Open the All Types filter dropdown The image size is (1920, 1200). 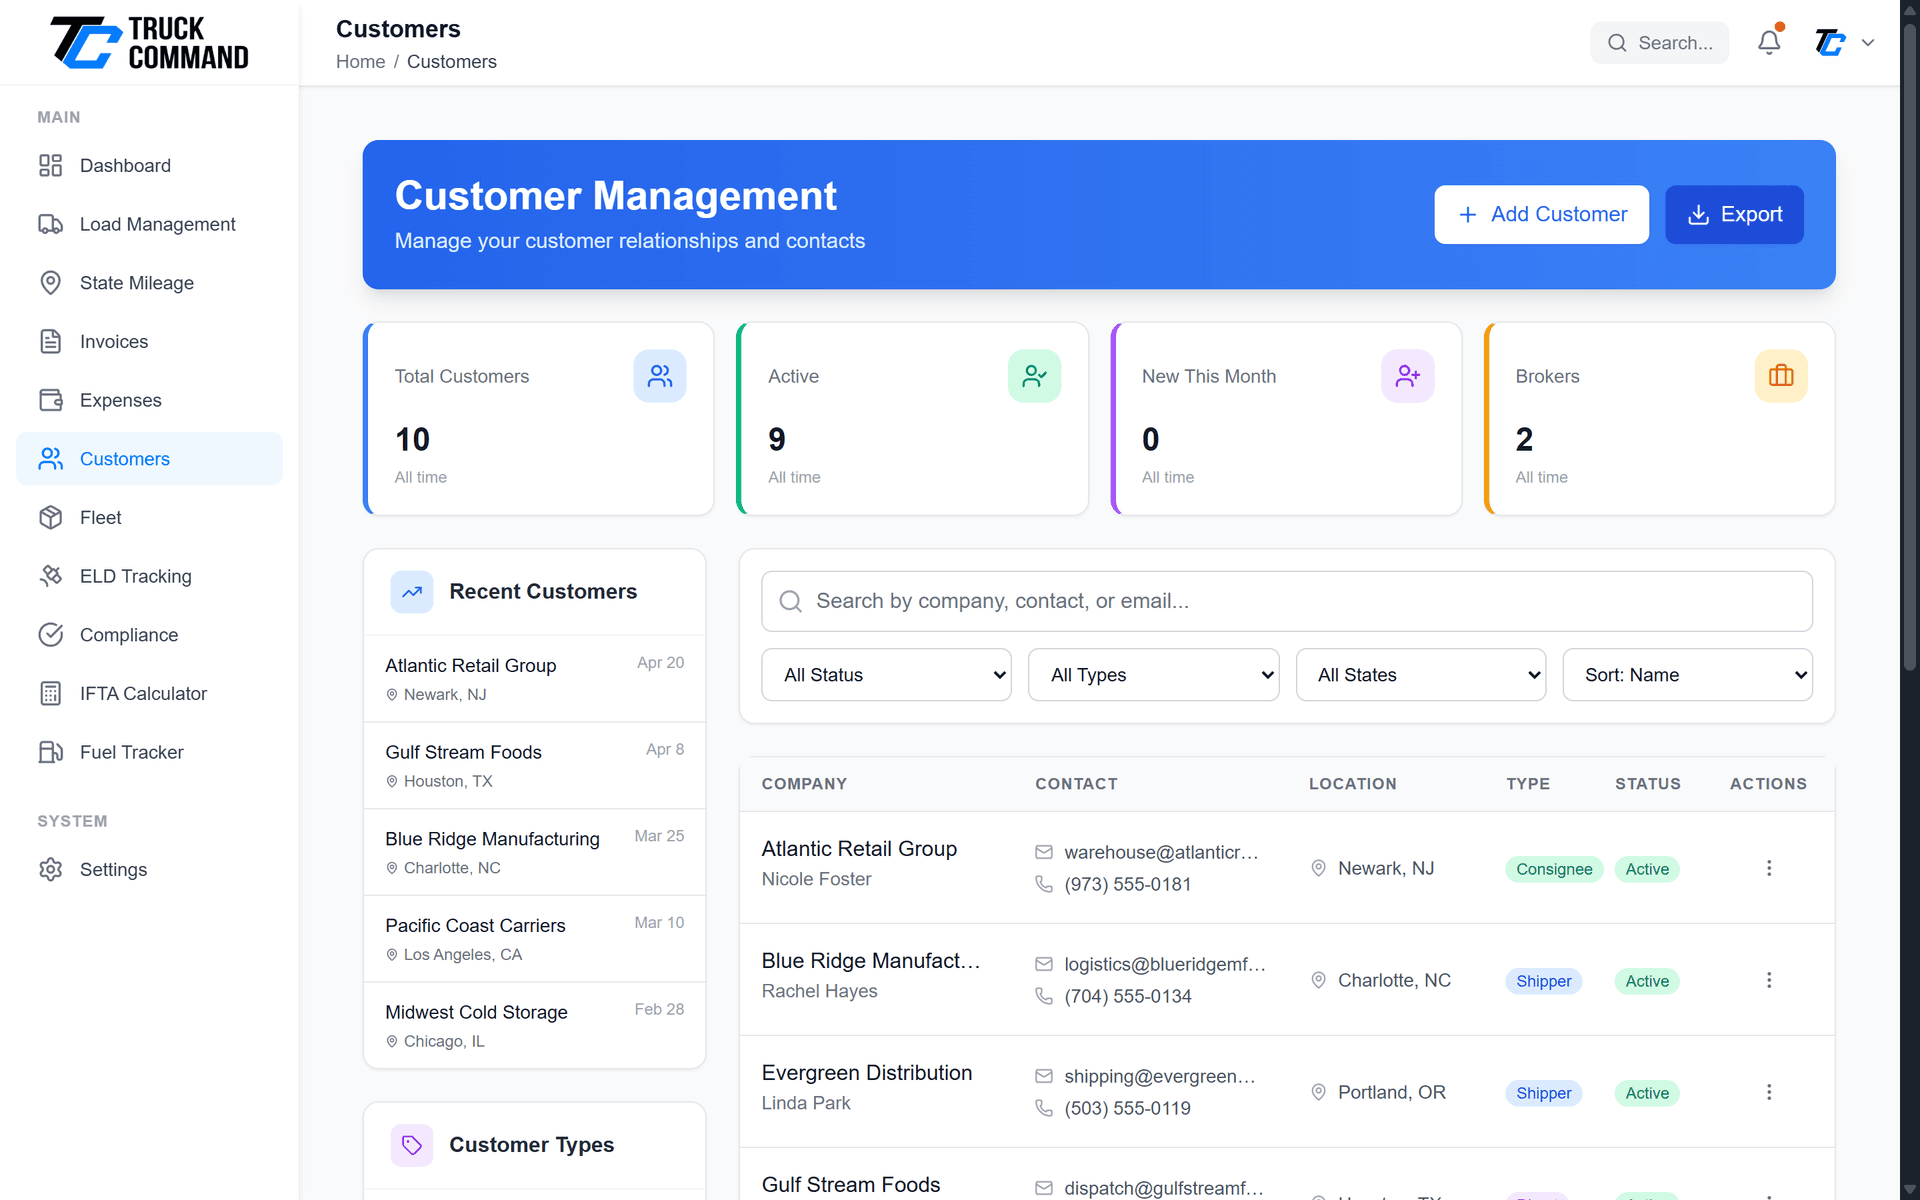(x=1153, y=675)
